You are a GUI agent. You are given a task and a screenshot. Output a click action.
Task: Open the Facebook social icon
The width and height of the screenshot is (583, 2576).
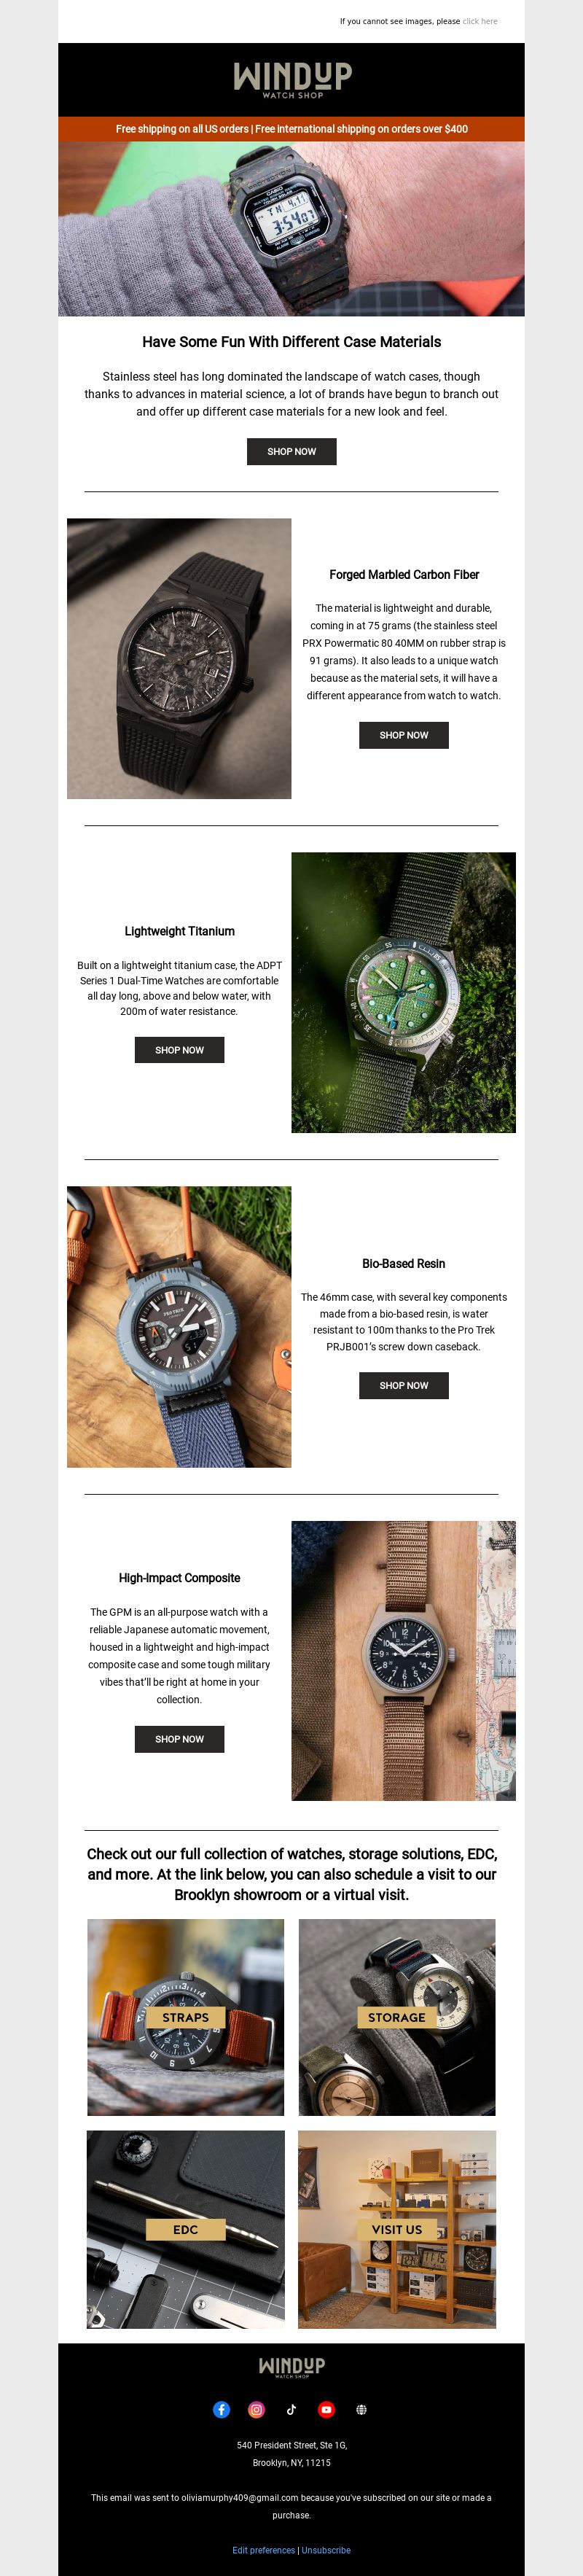click(222, 2409)
